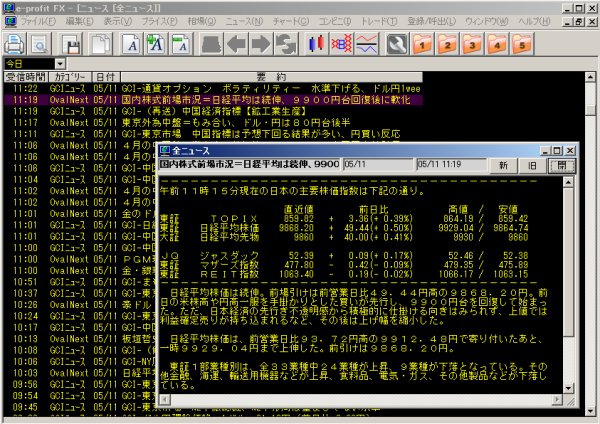Select the 11:11 GCI-東京市場 news row
Viewport: 600px width, 424px height.
click(213, 134)
